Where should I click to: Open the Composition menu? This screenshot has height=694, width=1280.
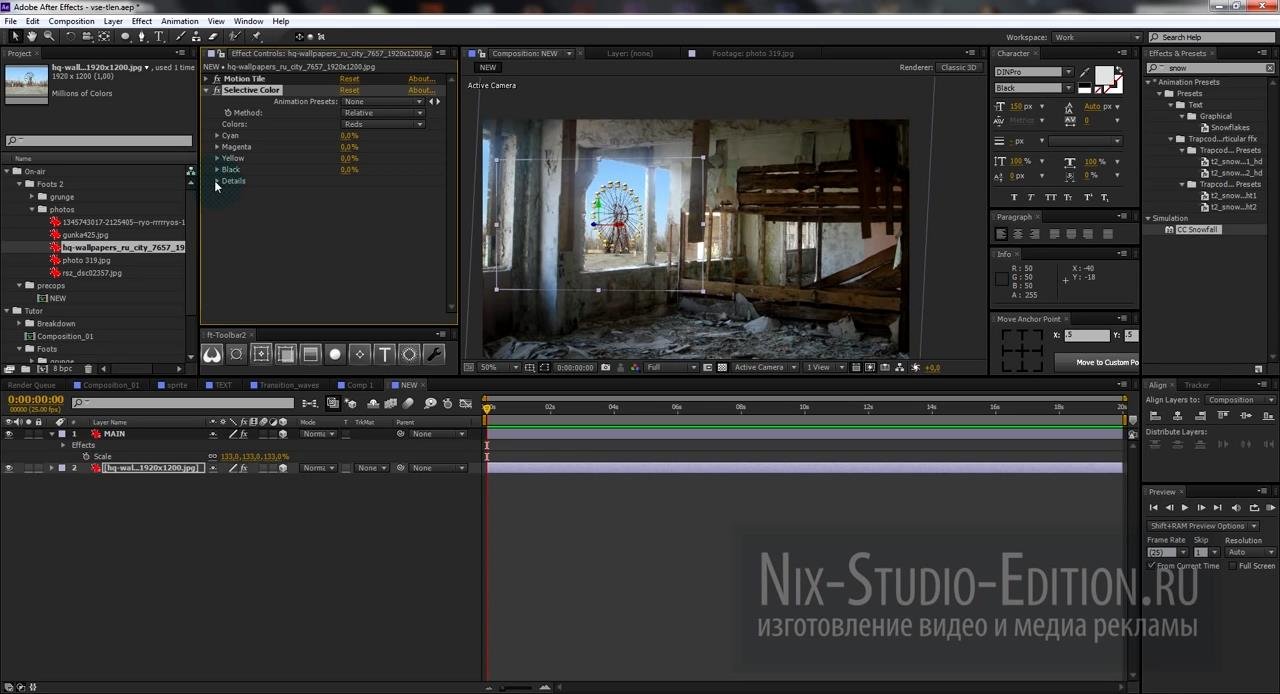click(x=71, y=21)
